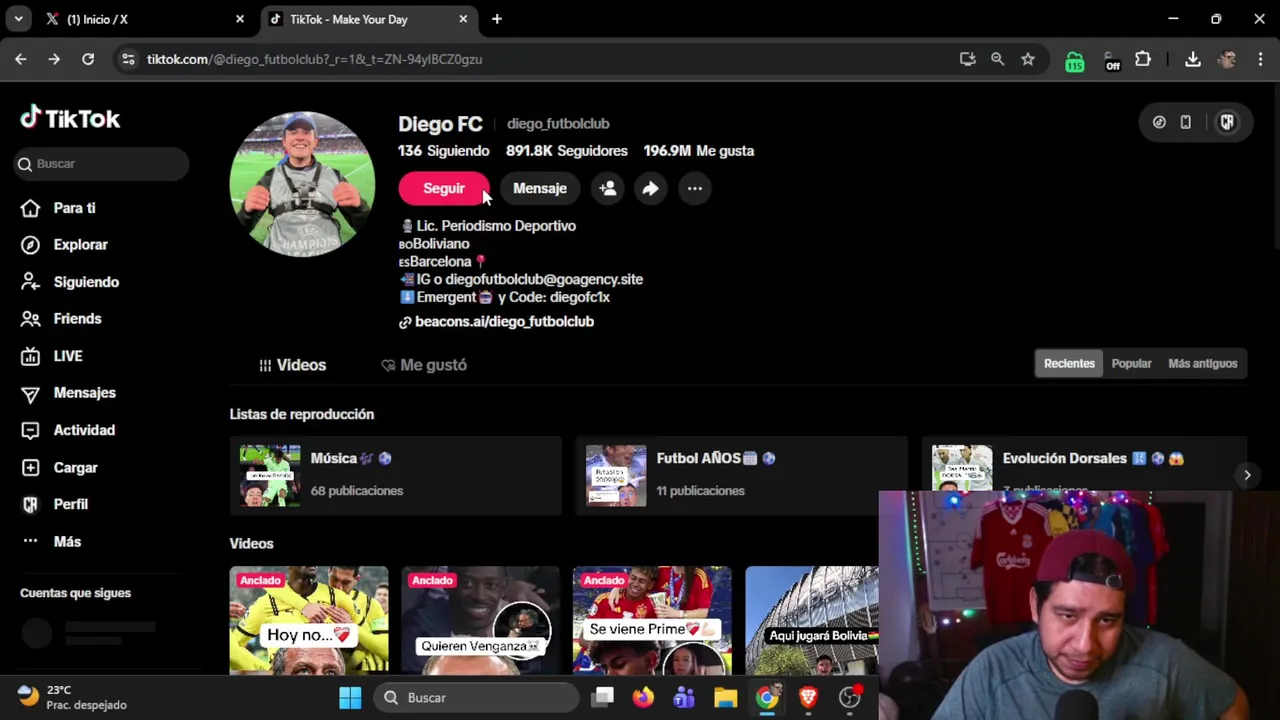
Task: Open browser downloads
Action: [1192, 59]
